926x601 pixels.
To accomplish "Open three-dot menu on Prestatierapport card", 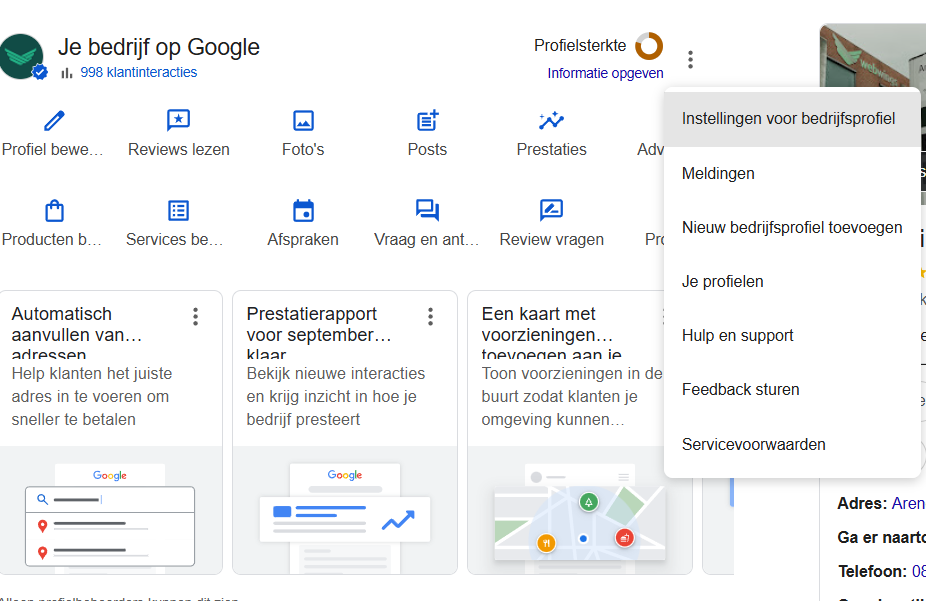I will tap(431, 317).
